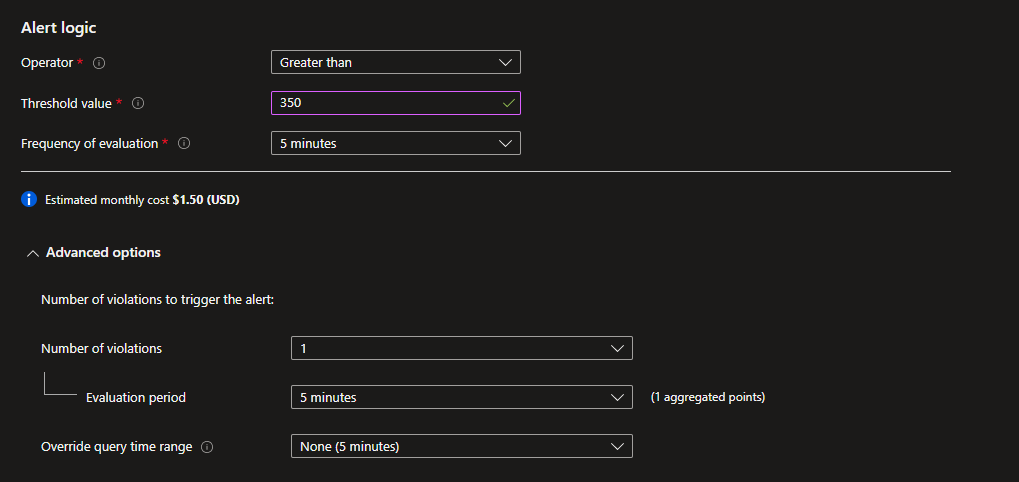The height and width of the screenshot is (482, 1019).
Task: Click the Override query time range label
Action: tap(116, 447)
